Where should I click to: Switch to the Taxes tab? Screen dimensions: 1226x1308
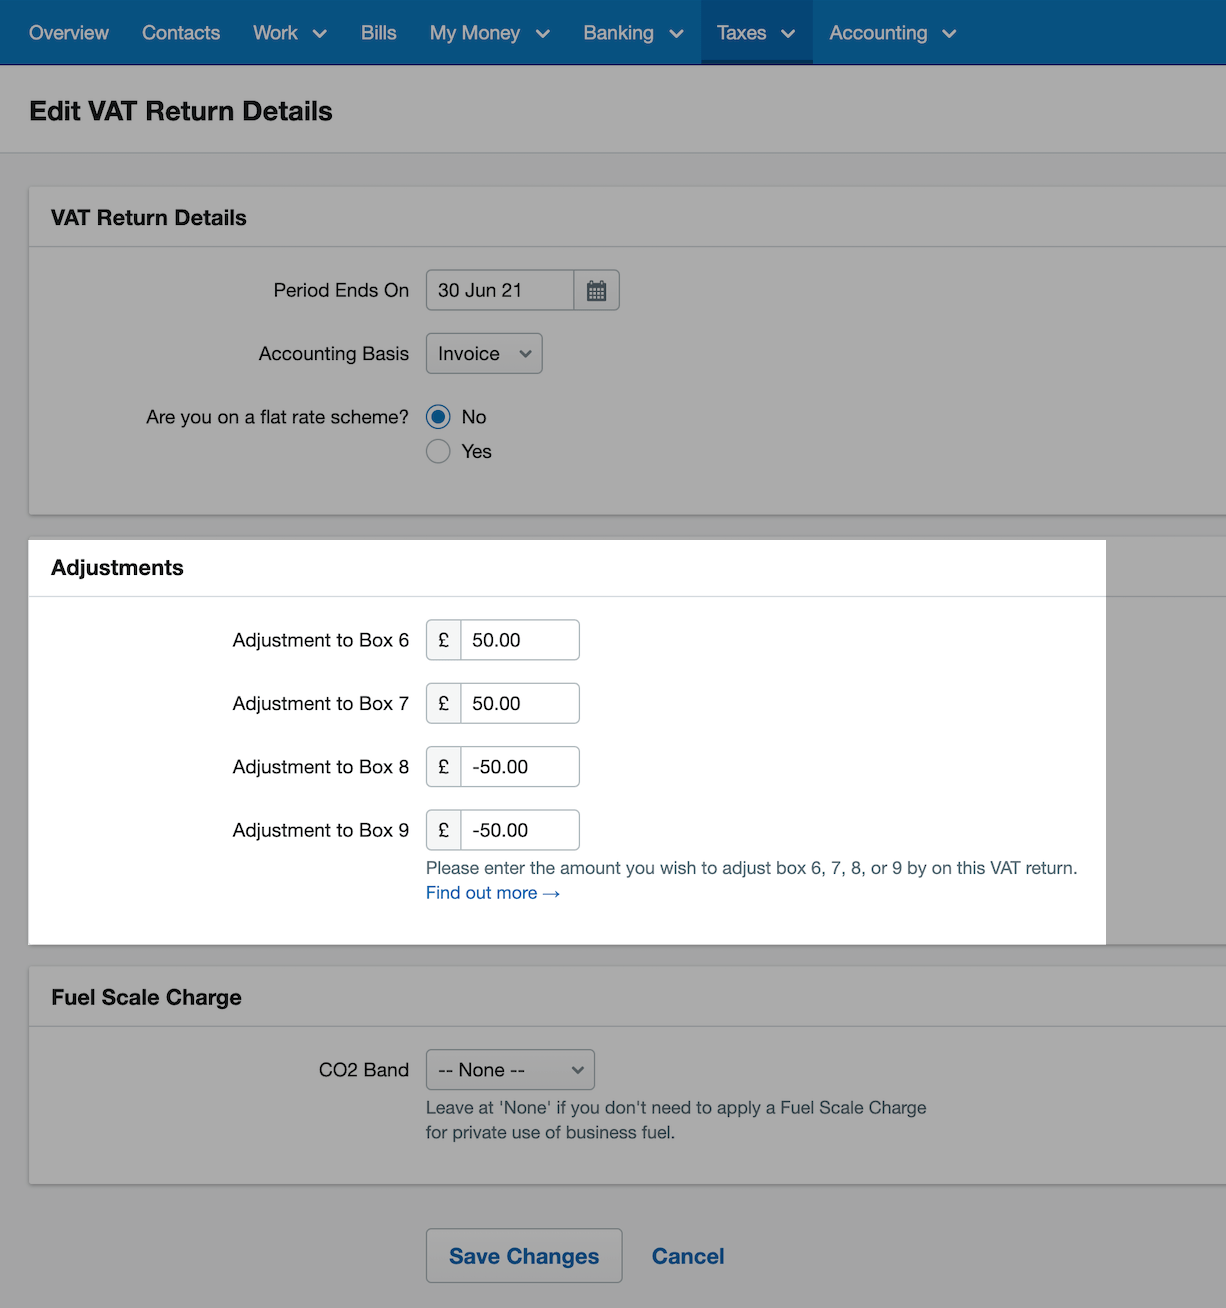tap(741, 33)
